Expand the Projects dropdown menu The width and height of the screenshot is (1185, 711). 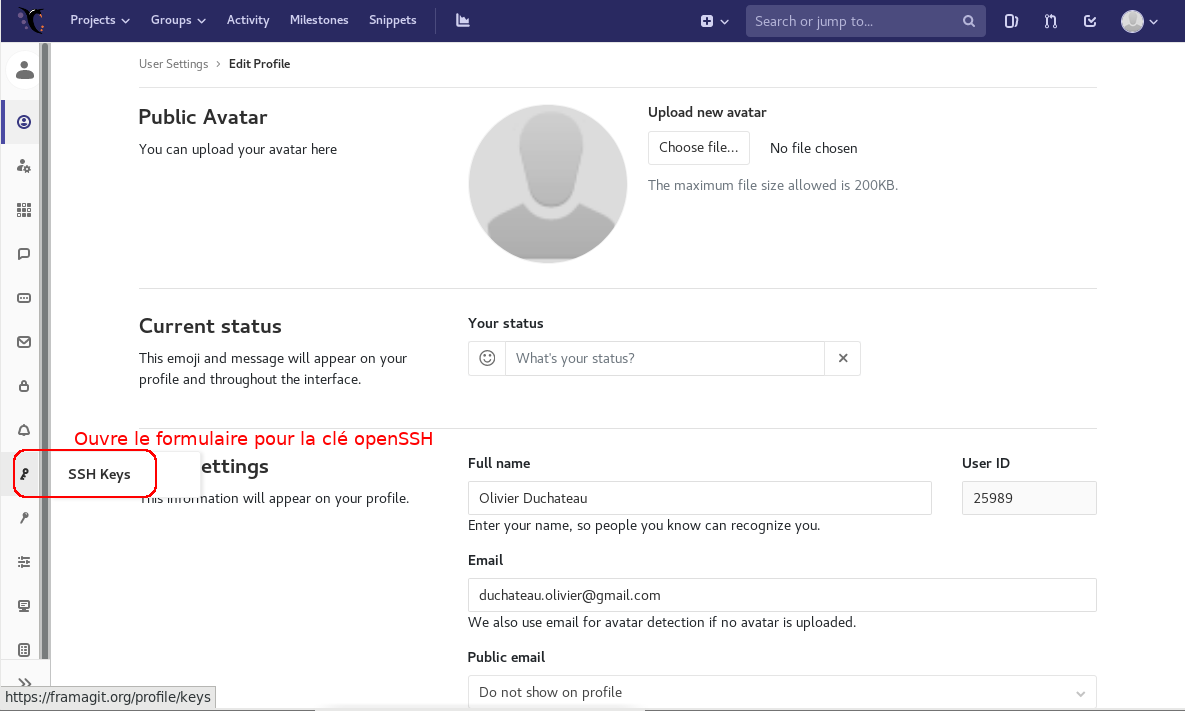(x=100, y=20)
